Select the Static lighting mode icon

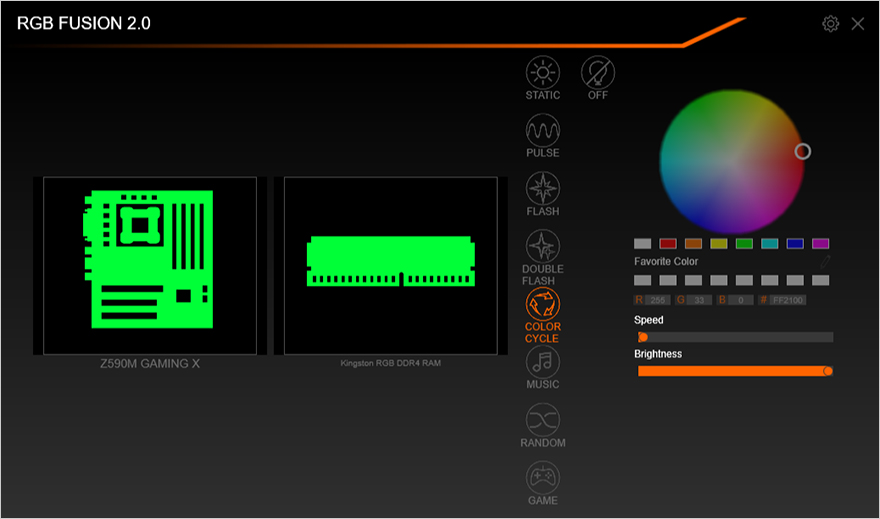543,73
